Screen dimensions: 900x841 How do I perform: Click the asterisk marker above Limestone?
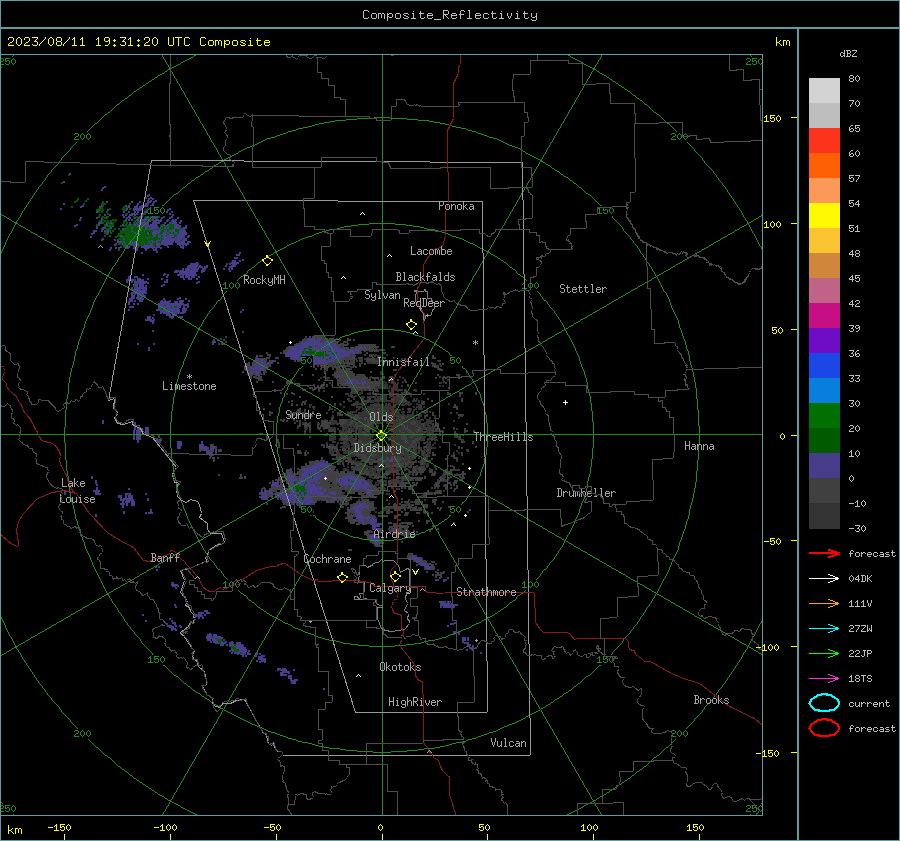click(x=189, y=377)
